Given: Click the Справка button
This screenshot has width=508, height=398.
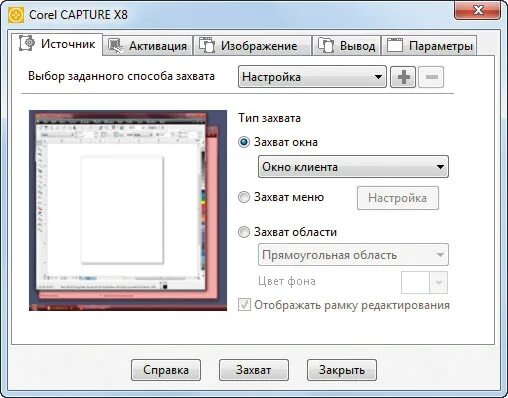Looking at the screenshot, I should pyautogui.click(x=166, y=370).
